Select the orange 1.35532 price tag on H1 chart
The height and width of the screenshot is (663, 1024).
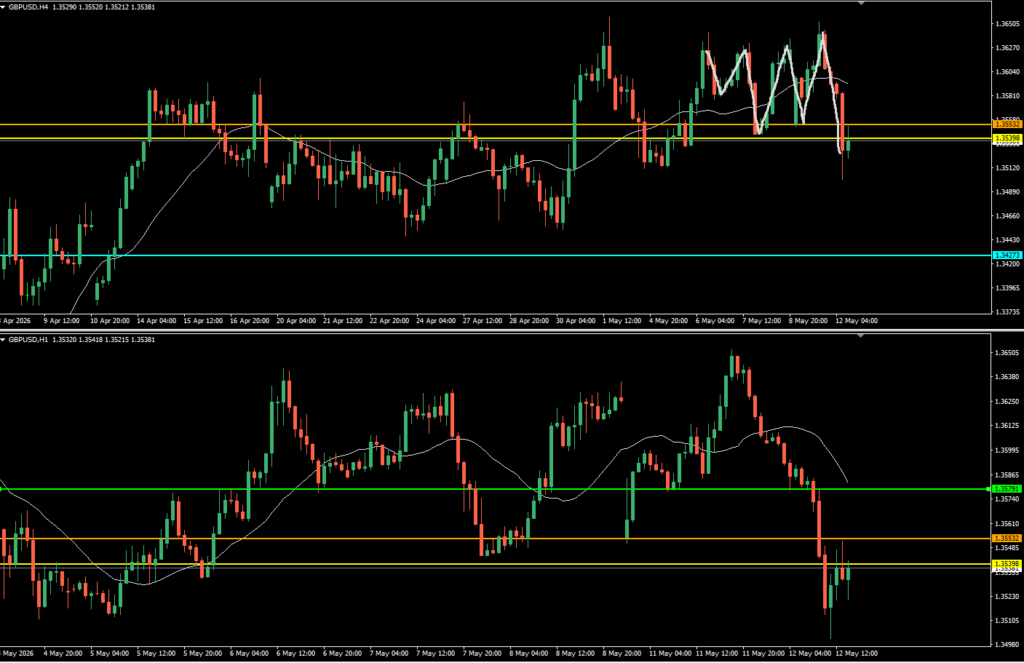click(x=1007, y=538)
